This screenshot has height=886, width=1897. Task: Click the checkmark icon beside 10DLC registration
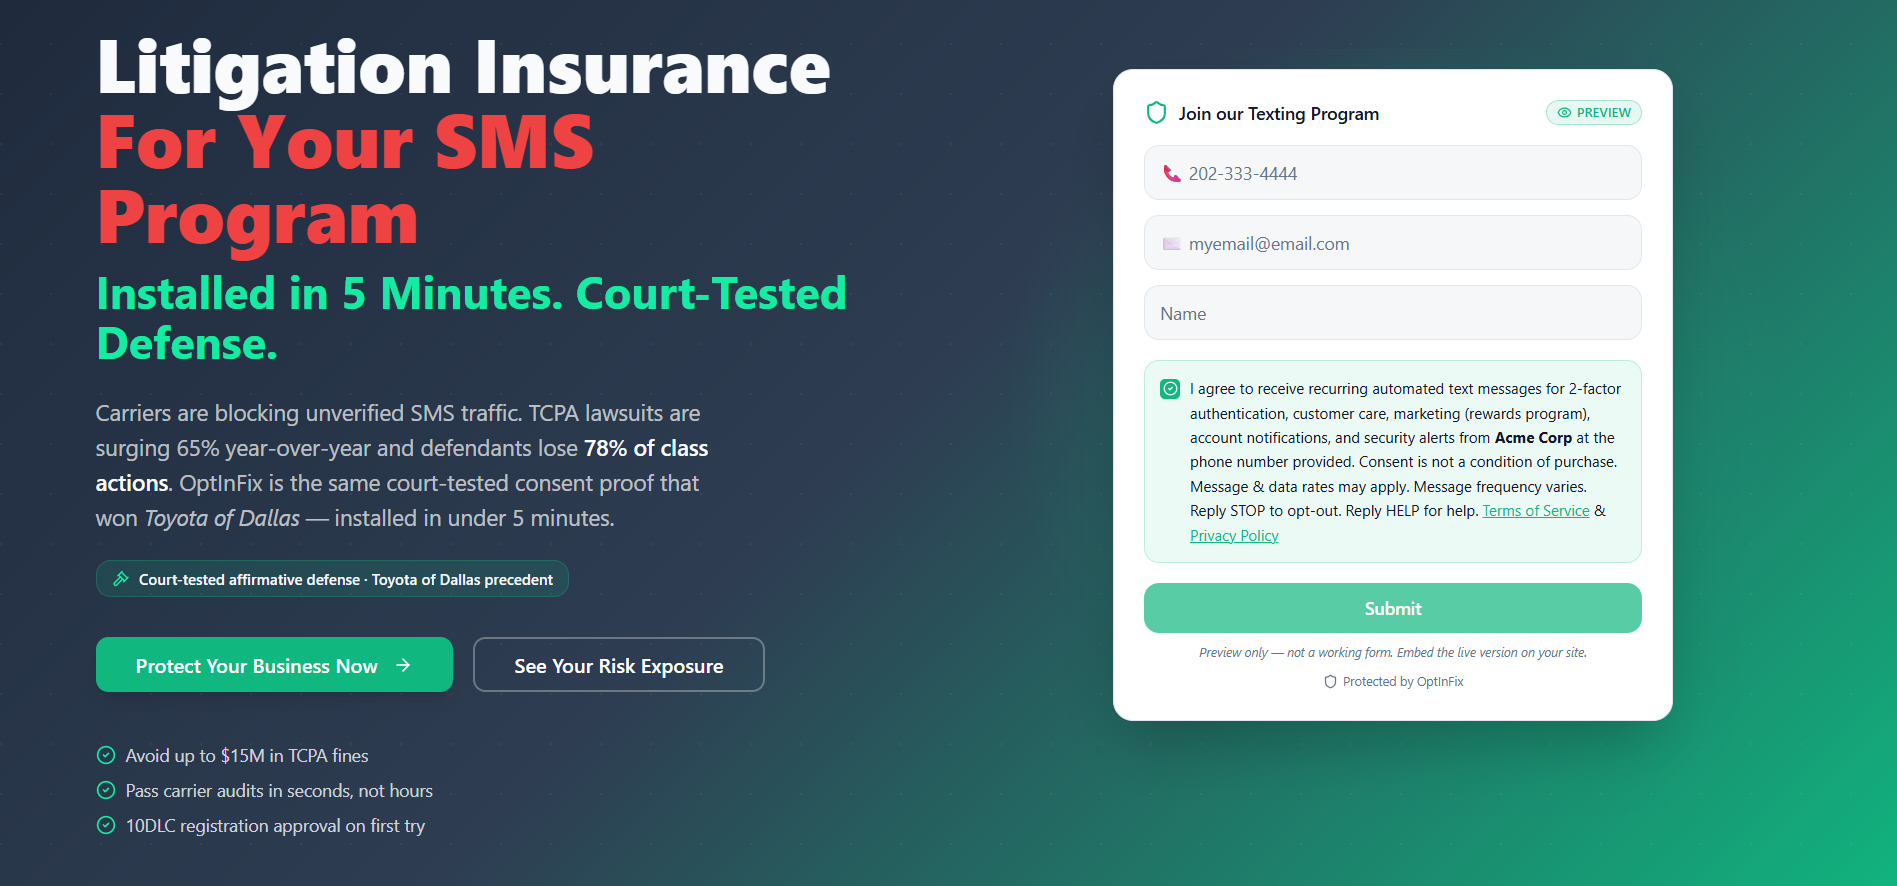pos(106,825)
